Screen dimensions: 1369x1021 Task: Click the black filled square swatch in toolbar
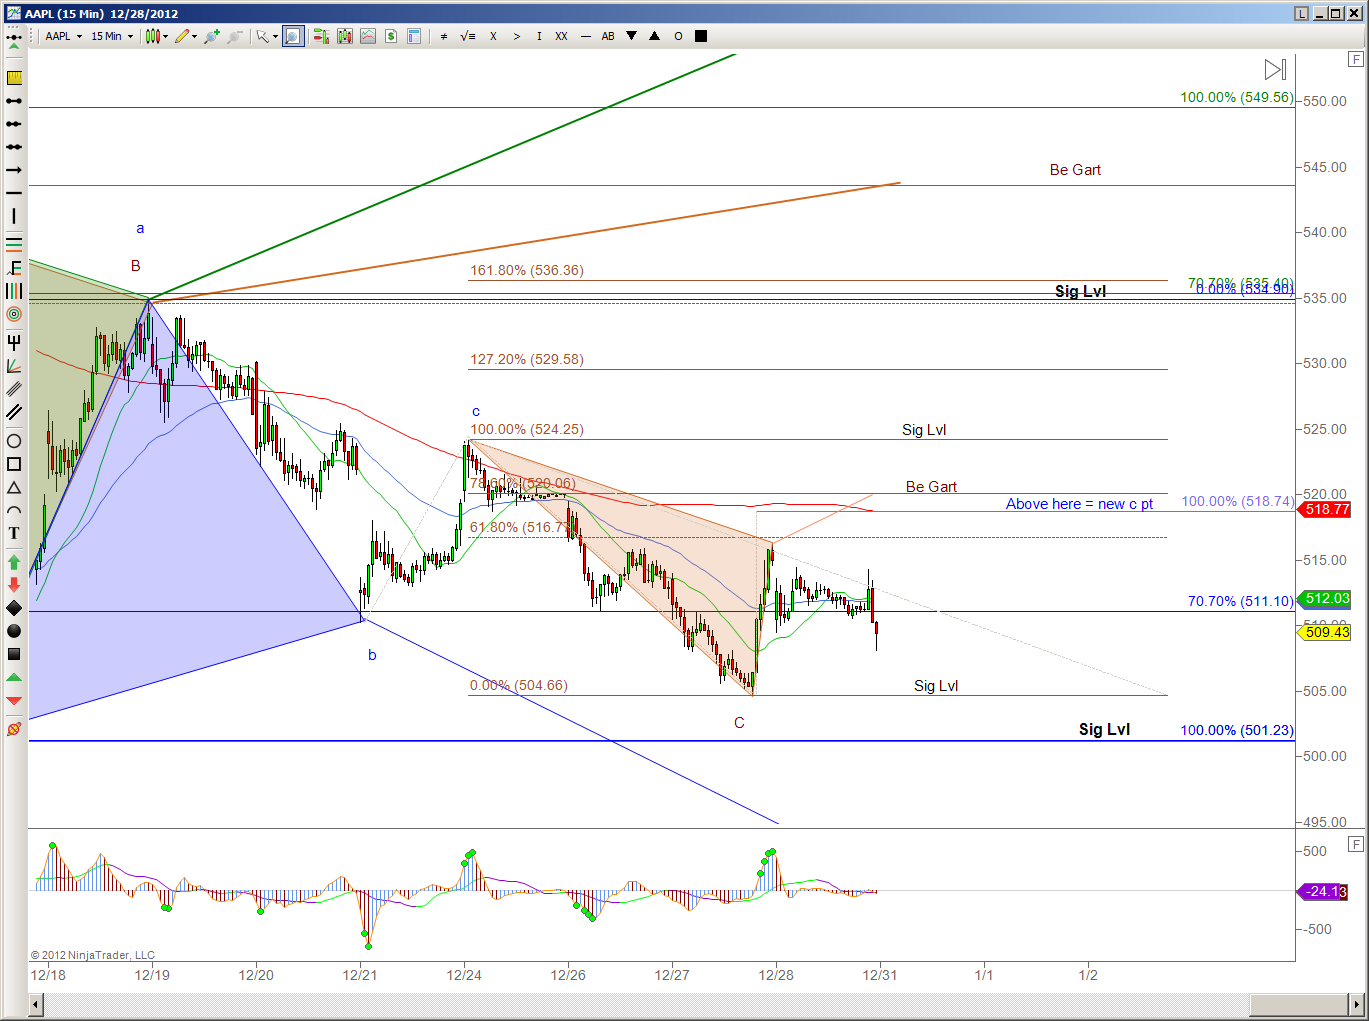point(701,36)
